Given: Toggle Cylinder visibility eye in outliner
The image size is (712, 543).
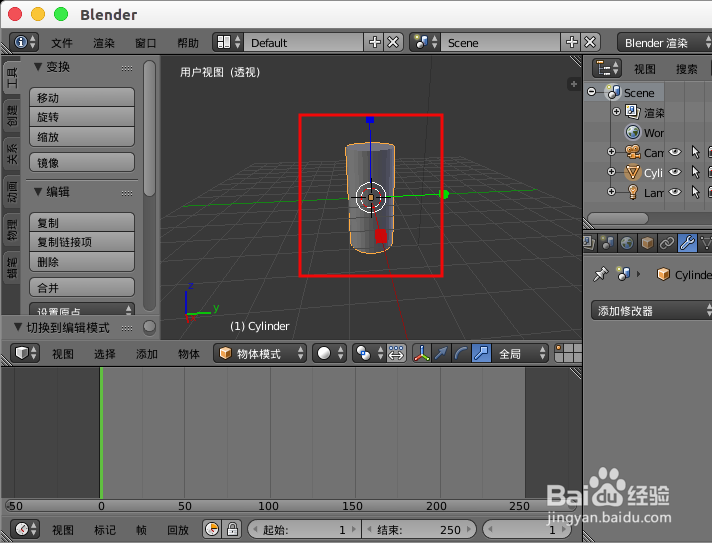Looking at the screenshot, I should pos(675,172).
